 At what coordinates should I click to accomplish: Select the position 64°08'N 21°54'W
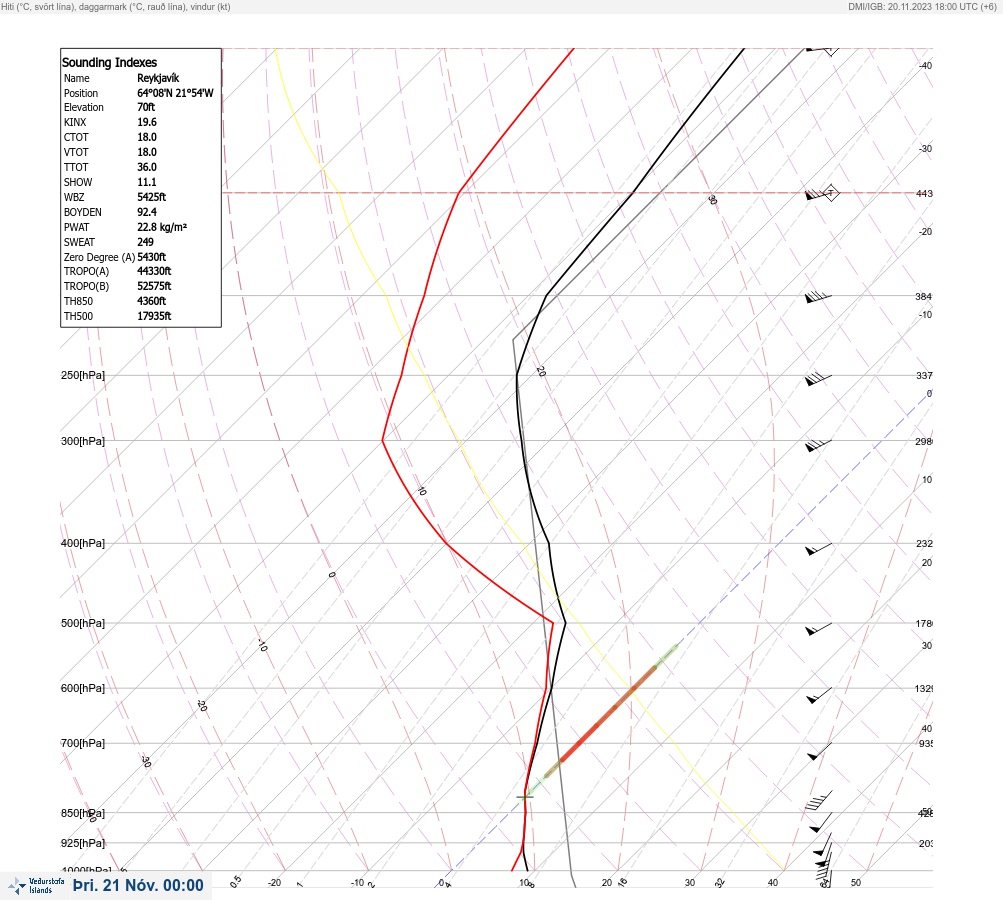point(175,93)
